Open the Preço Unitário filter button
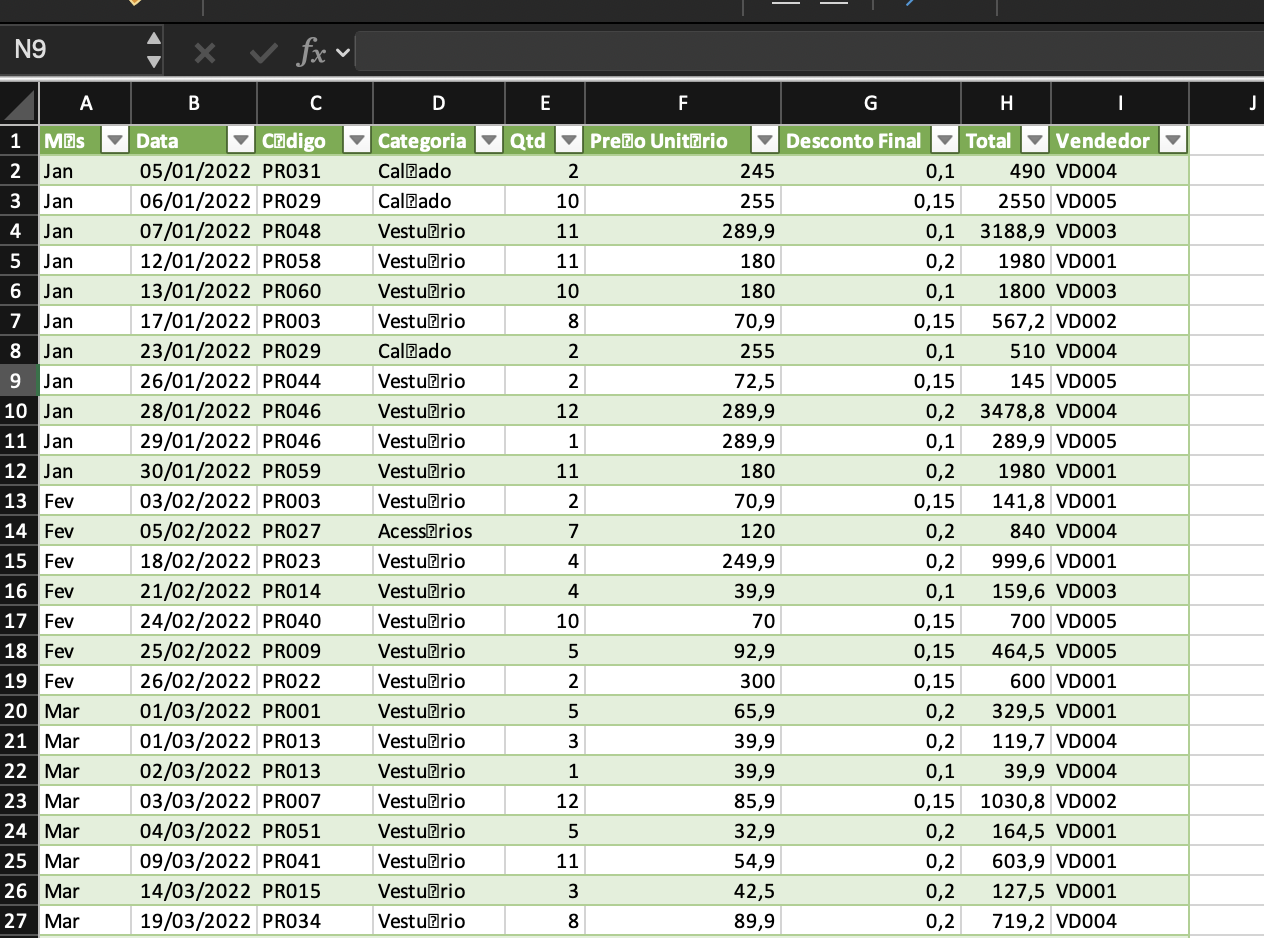1264x938 pixels. coord(765,141)
